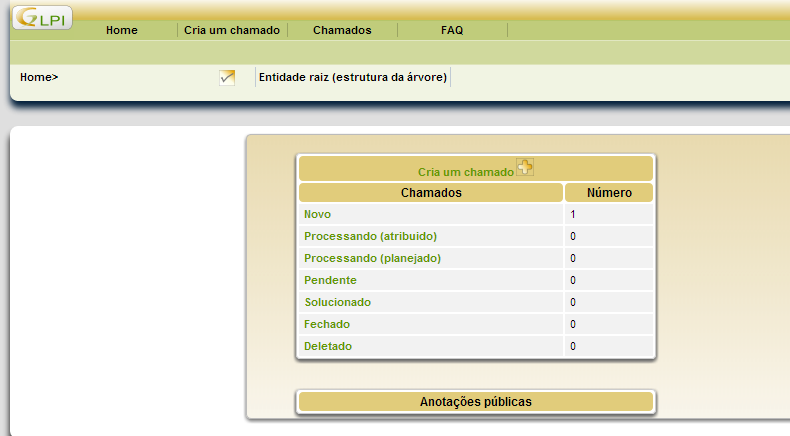Open the Novo tickets list
Screen dimensions: 790x436
point(317,214)
